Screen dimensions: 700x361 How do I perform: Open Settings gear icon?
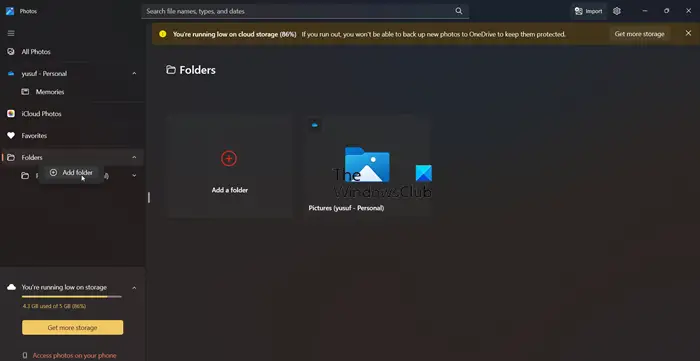pyautogui.click(x=617, y=11)
